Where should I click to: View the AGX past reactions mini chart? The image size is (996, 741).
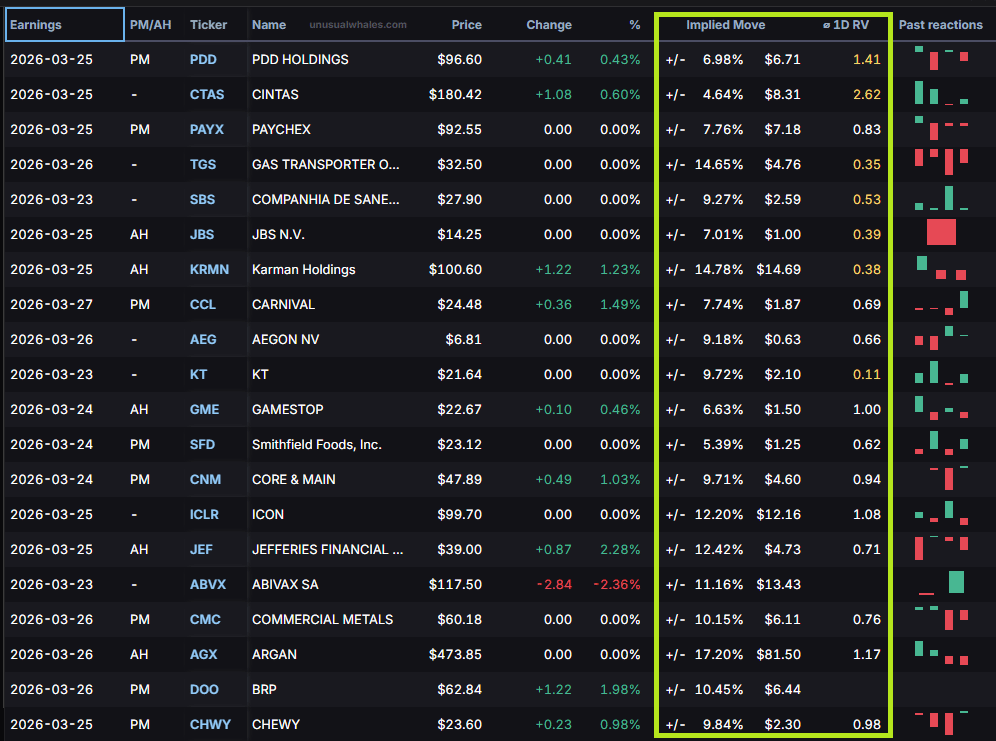[941, 653]
